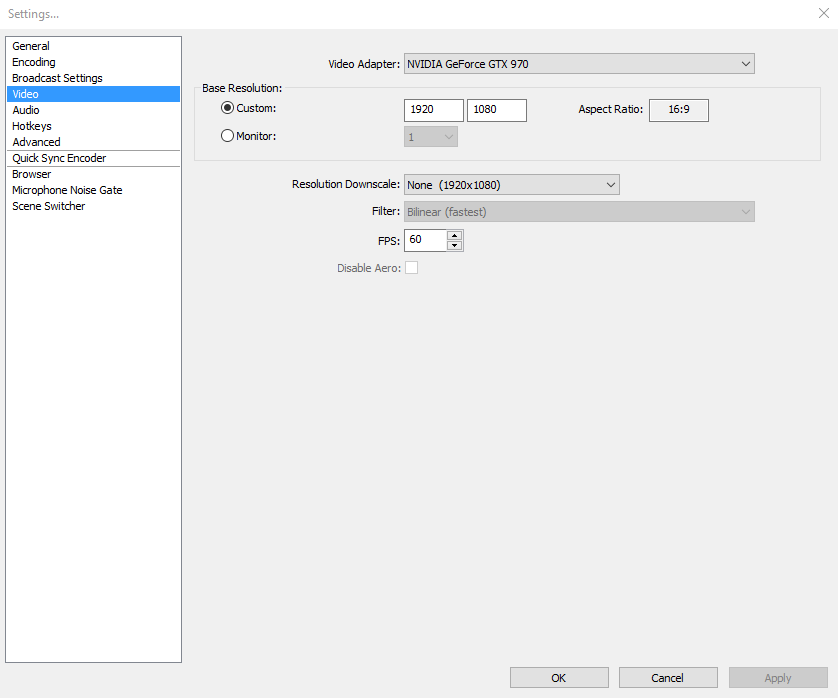838x698 pixels.
Task: Select Quick Sync Encoder in the list
Action: (94, 158)
